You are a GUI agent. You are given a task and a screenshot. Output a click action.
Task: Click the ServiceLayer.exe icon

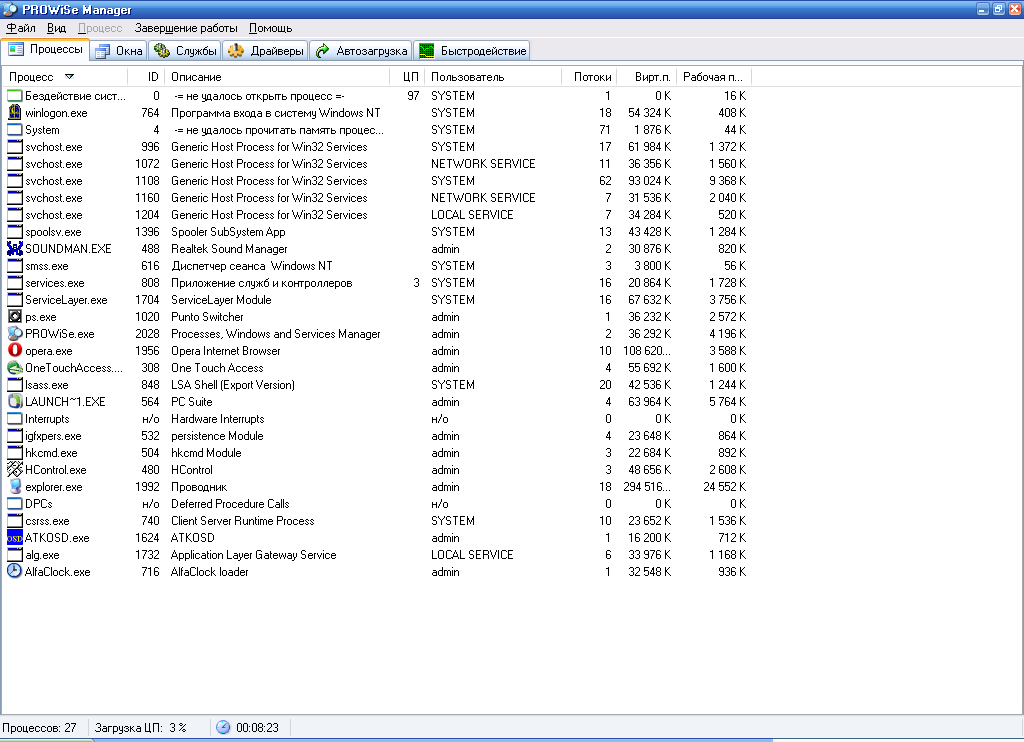[x=14, y=299]
